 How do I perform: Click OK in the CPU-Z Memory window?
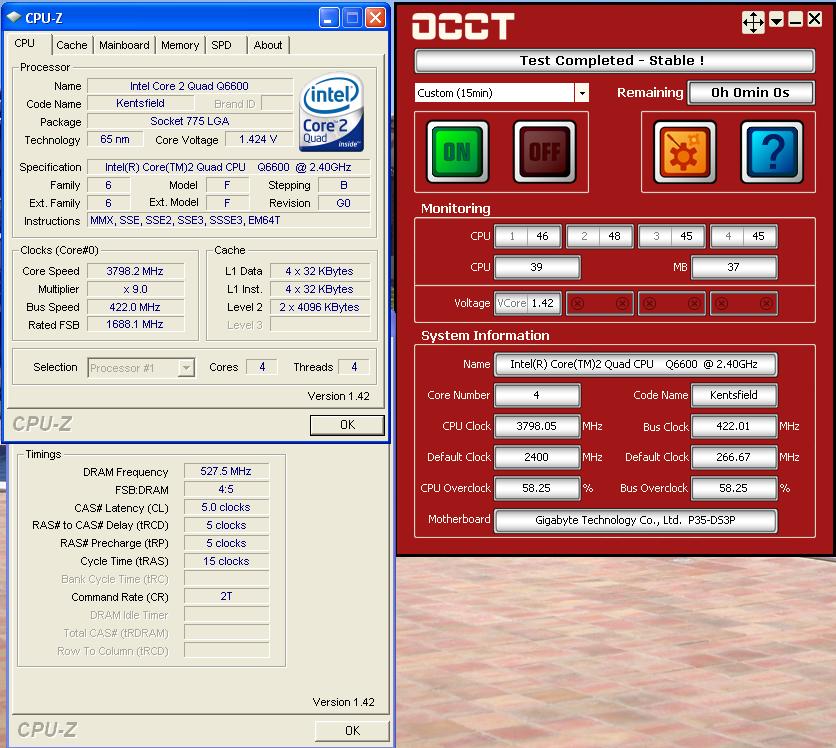(x=352, y=730)
